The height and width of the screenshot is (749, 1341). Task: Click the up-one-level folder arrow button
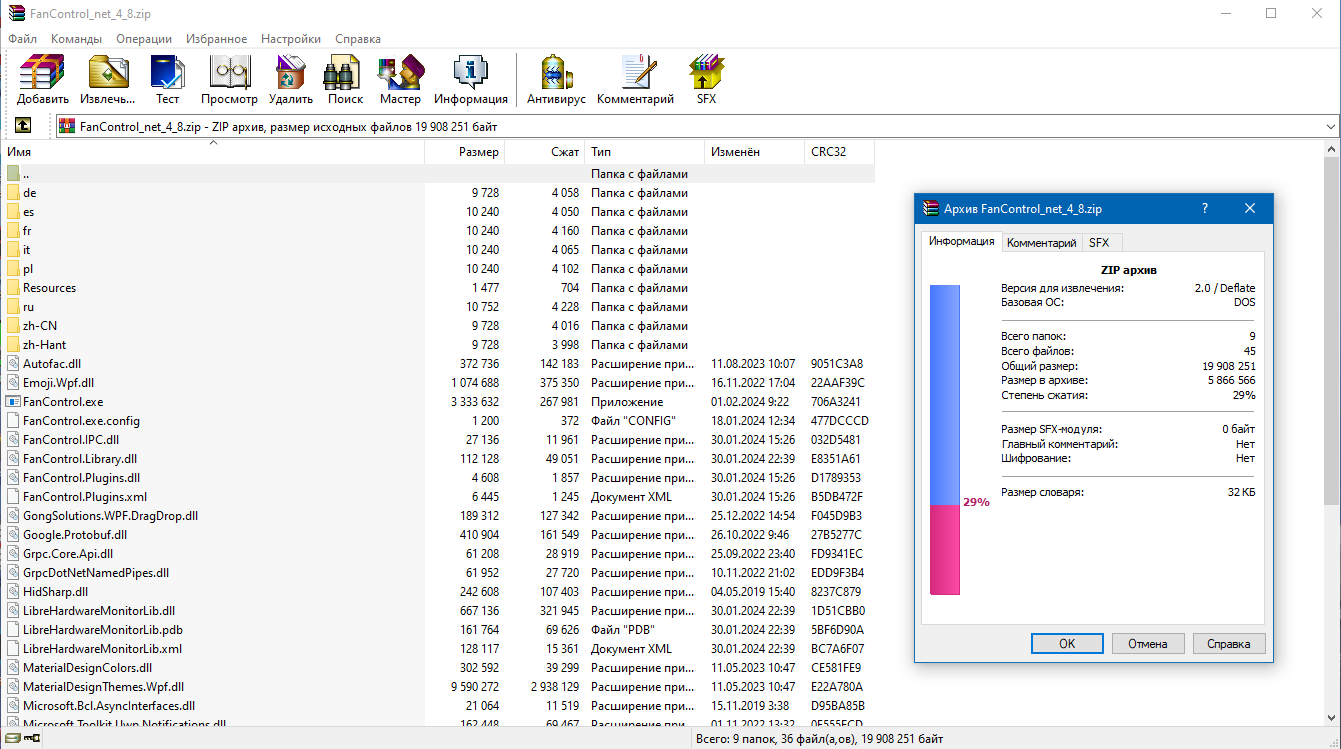22,126
